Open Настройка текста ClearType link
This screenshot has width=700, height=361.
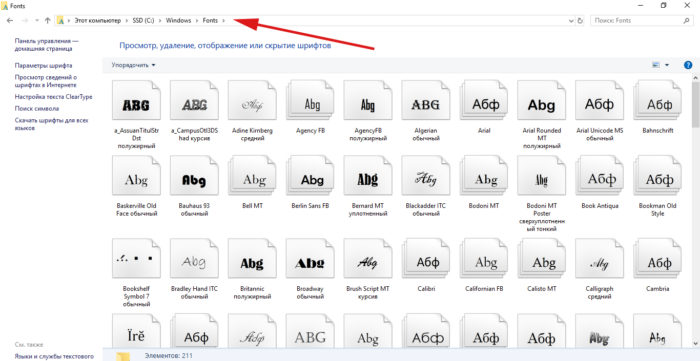[54, 96]
